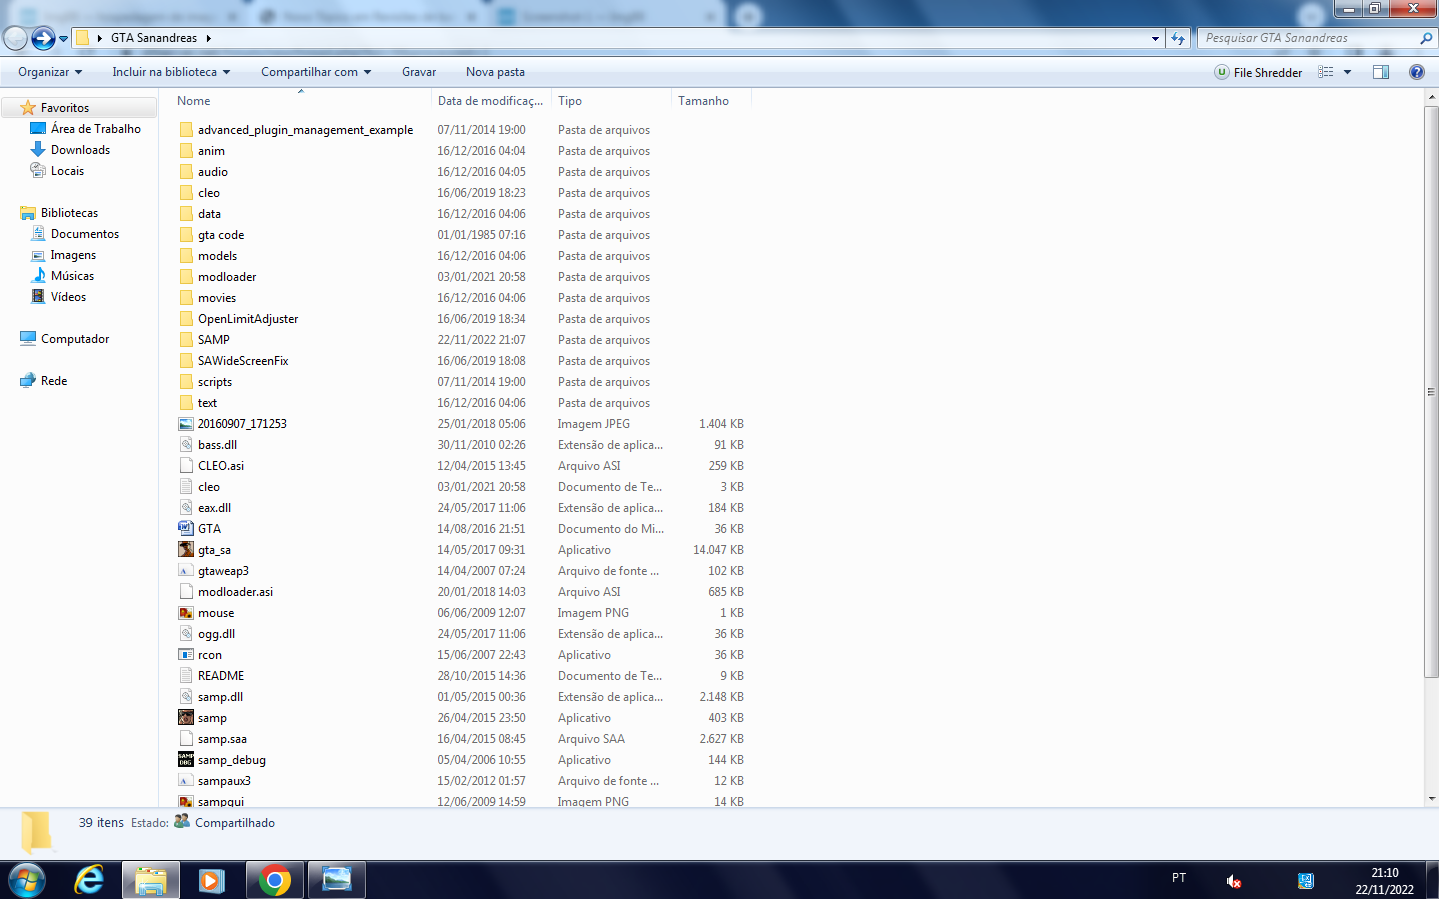Click the Computador icon in navigation pane
Image resolution: width=1439 pixels, height=899 pixels.
click(28, 339)
